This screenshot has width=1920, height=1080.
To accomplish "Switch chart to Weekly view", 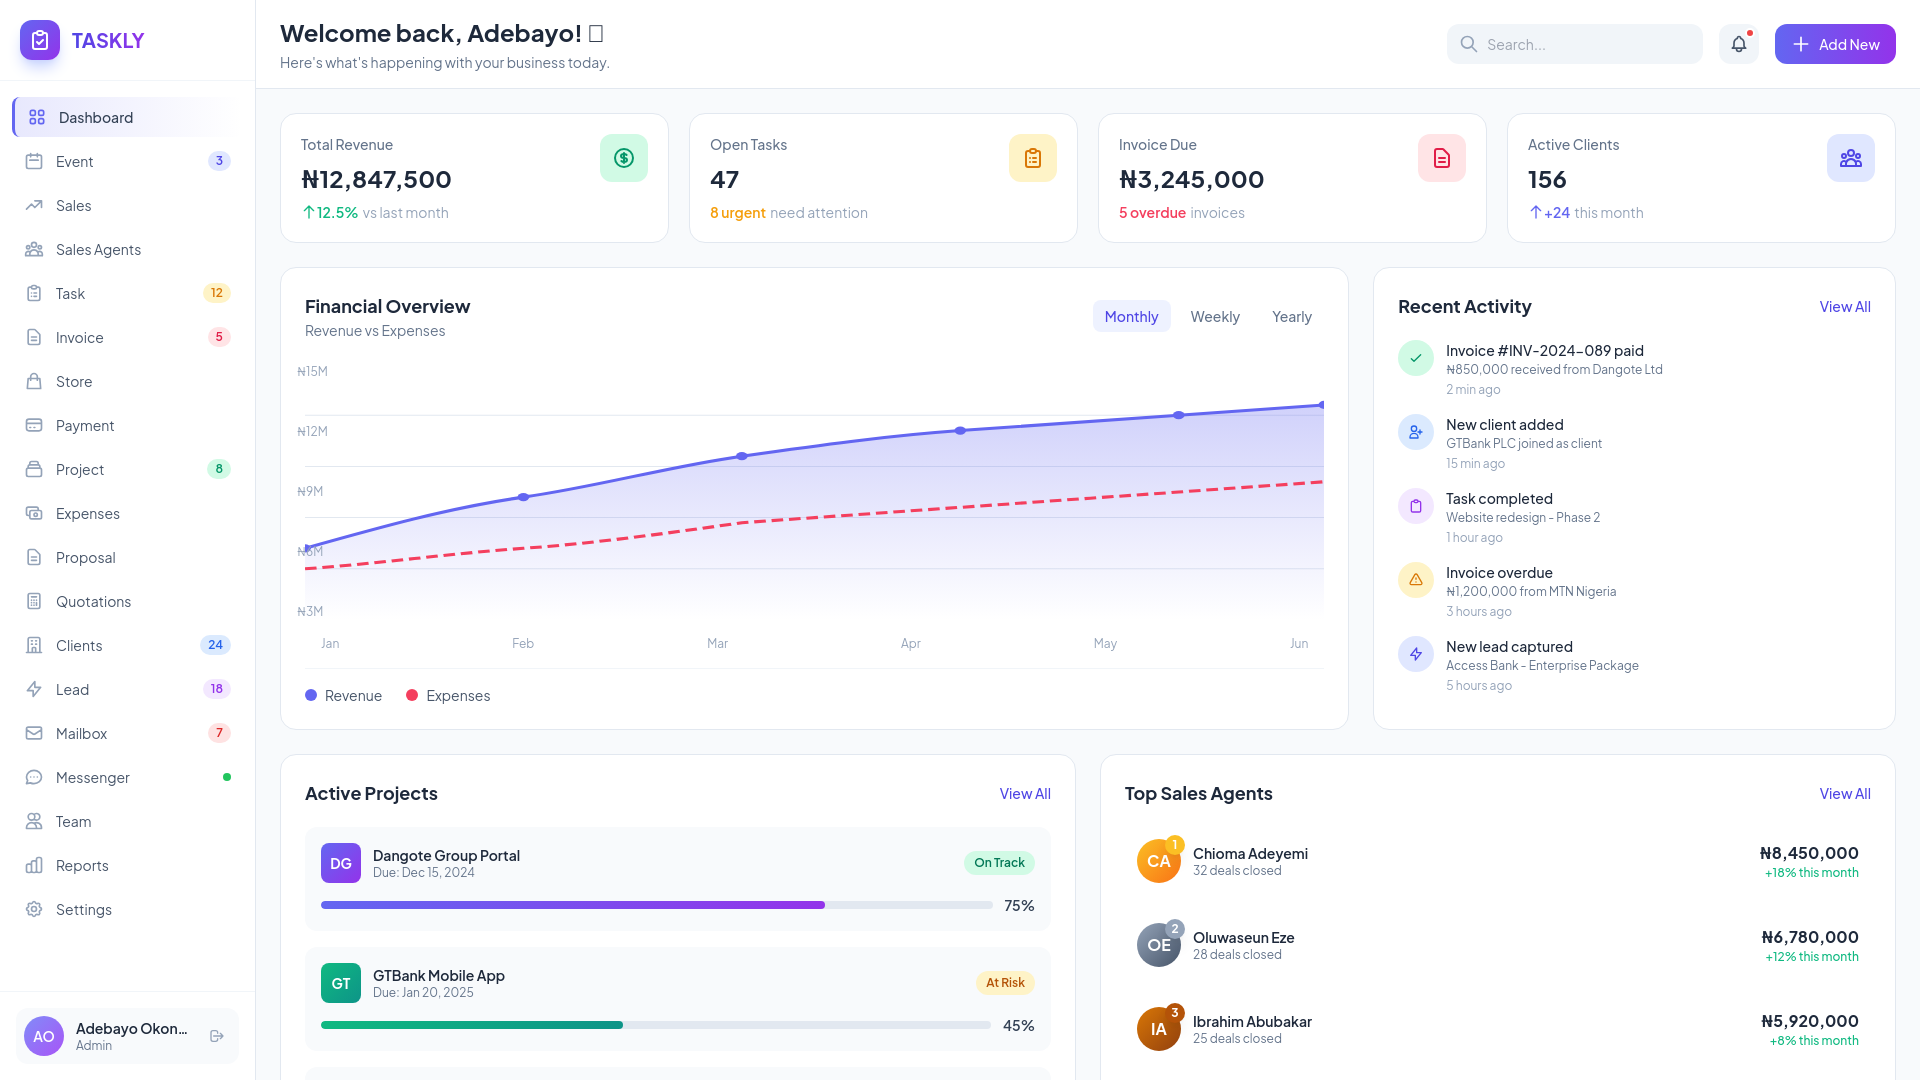I will [x=1214, y=317].
